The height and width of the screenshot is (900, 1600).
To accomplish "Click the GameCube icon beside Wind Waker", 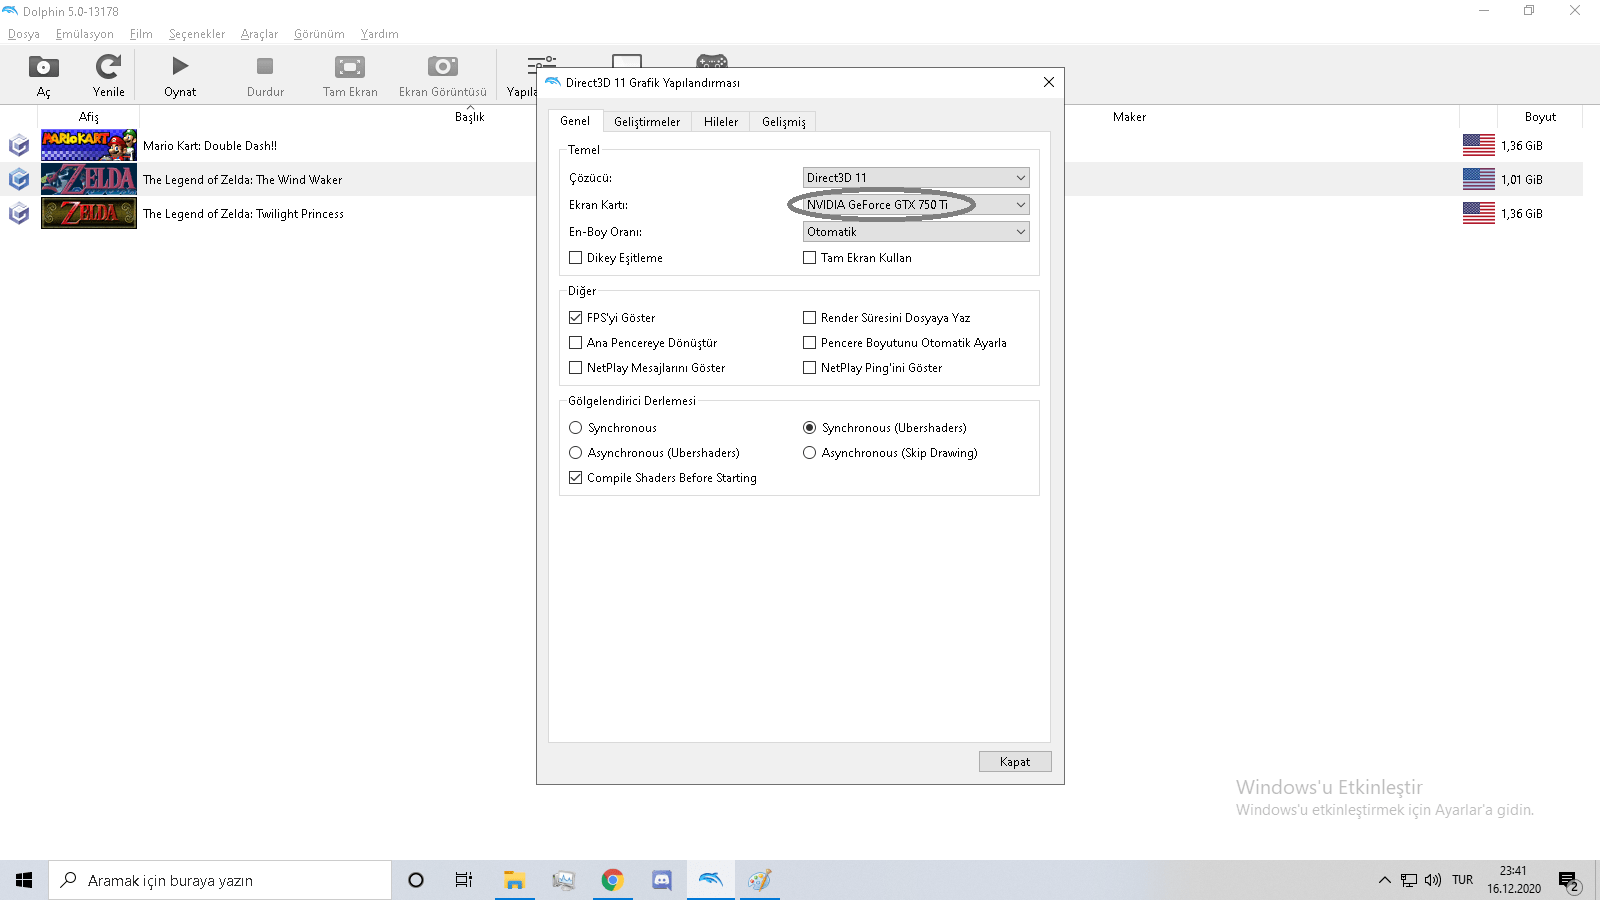I will point(19,180).
